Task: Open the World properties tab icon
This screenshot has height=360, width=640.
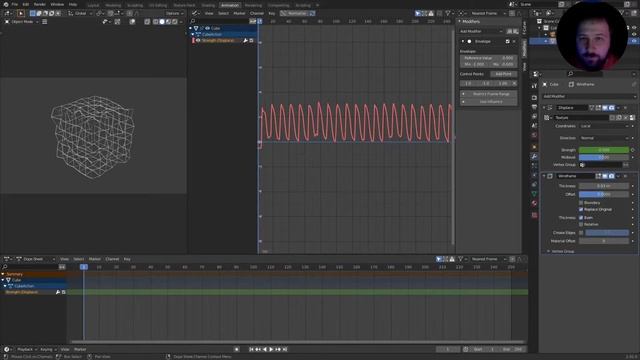Action: (534, 135)
